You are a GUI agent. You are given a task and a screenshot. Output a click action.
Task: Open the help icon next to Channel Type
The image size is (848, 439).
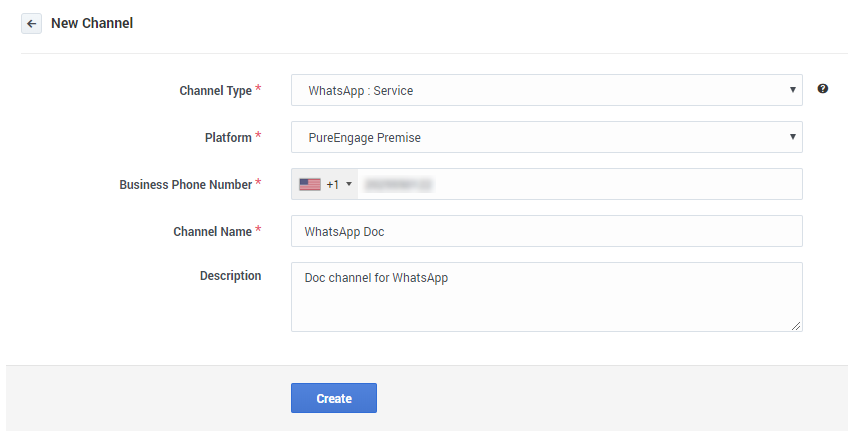(823, 89)
